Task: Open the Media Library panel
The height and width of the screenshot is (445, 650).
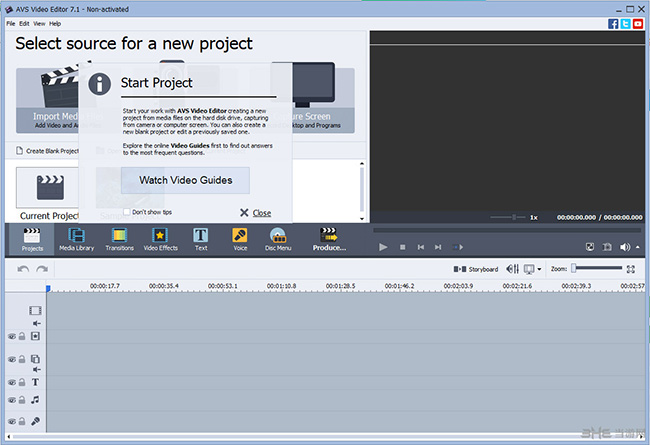Action: point(77,239)
